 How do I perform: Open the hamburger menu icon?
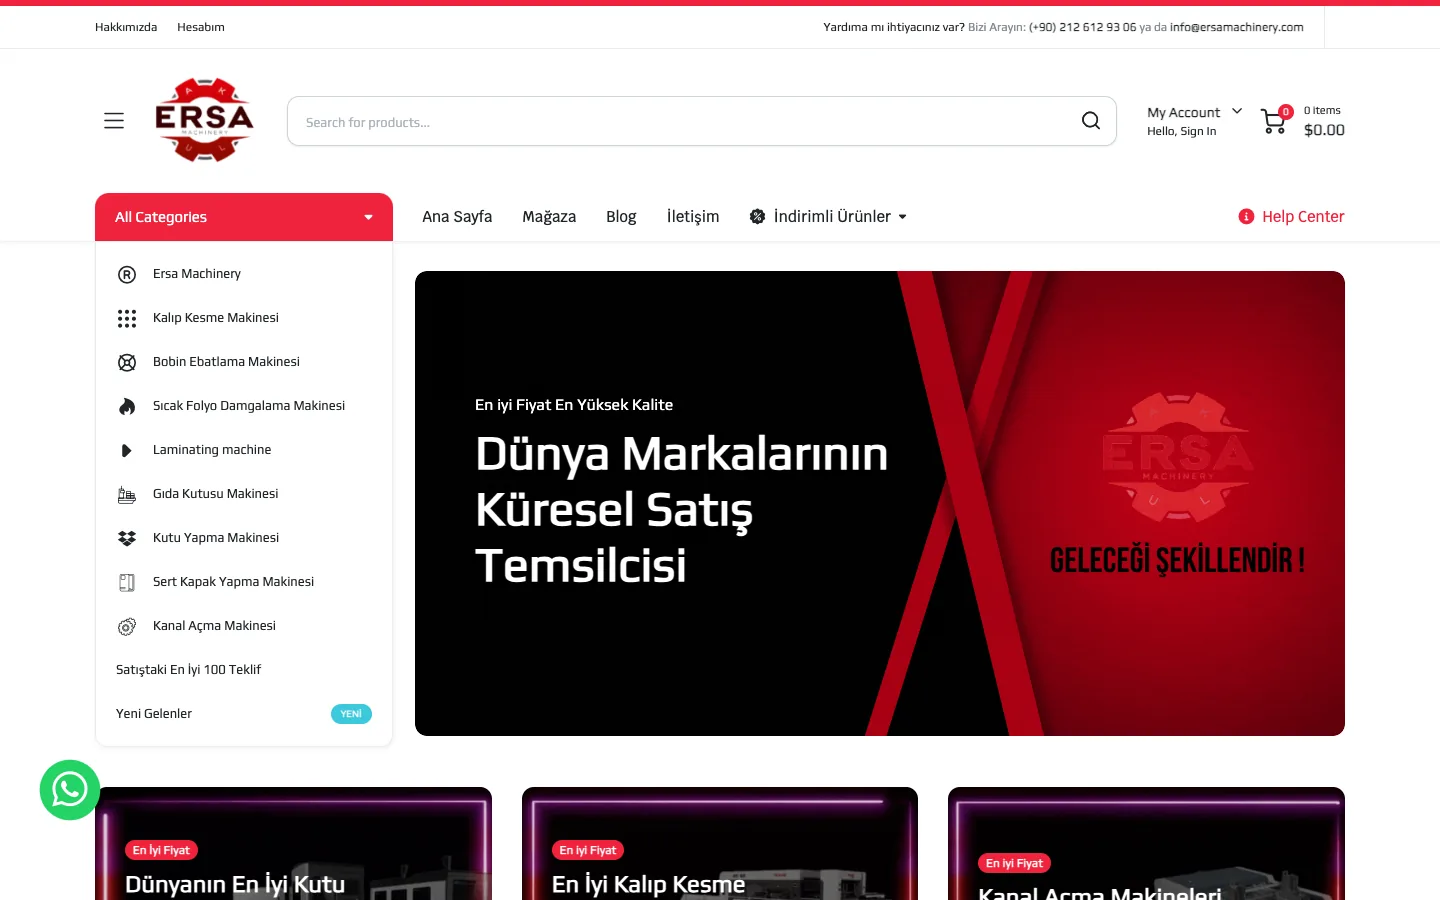[114, 121]
